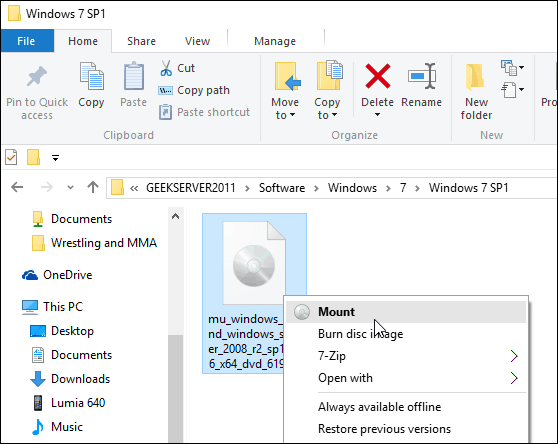Switch to the Share ribbon tab
The width and height of the screenshot is (558, 444).
(141, 41)
